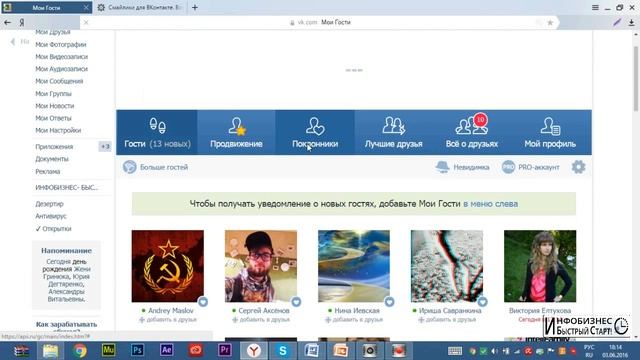The height and width of the screenshot is (360, 640).
Task: Open Мои Новости in left menu
Action: (55, 106)
